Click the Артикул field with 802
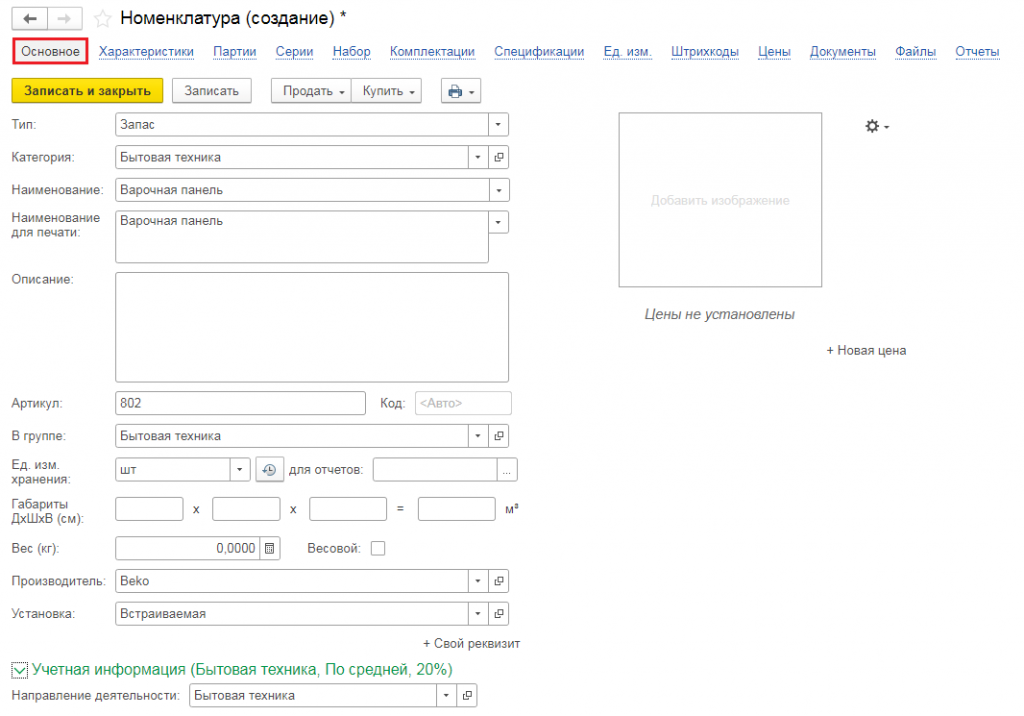Viewport: 1024px width, 716px height. coord(240,403)
